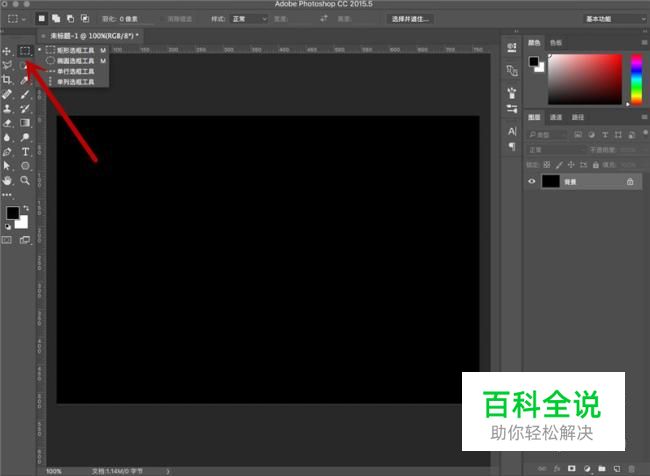Image resolution: width=650 pixels, height=476 pixels.
Task: Open the selection Style dropdown
Action: (249, 19)
